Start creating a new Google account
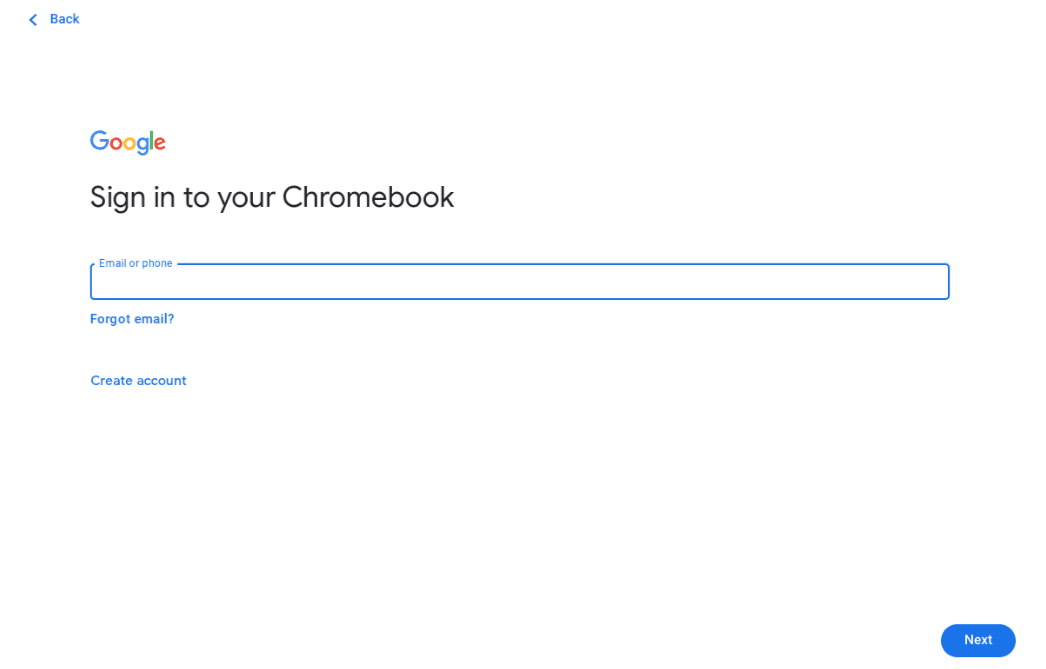Screen dimensions: 1046x669 pos(138,380)
